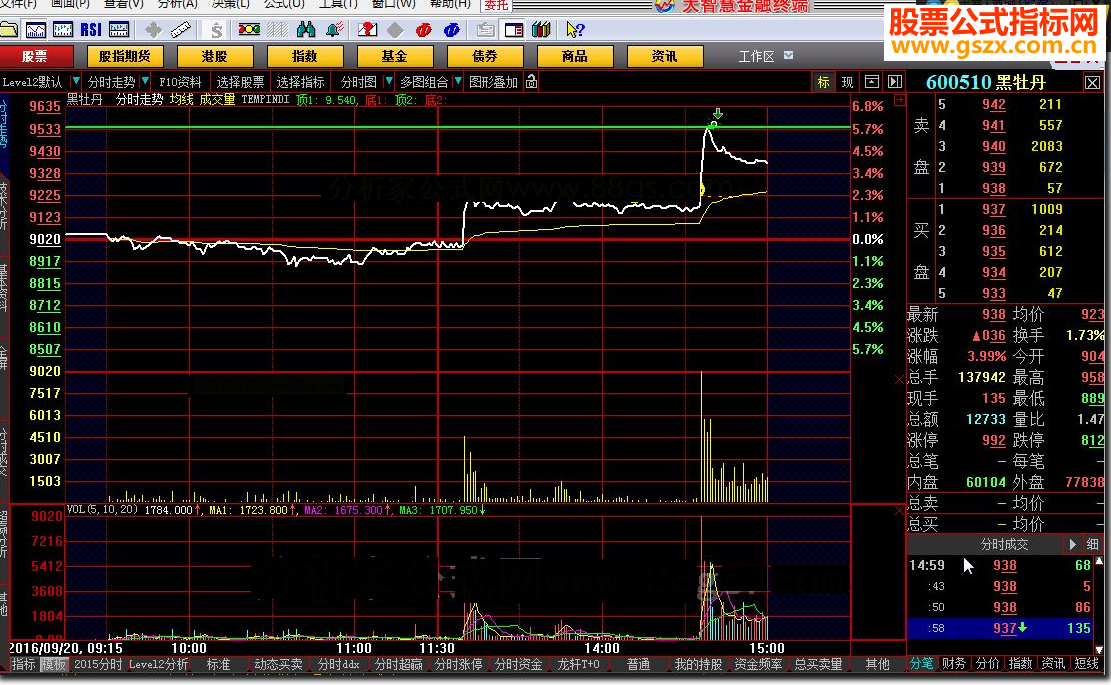This screenshot has height=685, width=1111.
Task: Click the binoculars search icon
Action: click(x=306, y=30)
